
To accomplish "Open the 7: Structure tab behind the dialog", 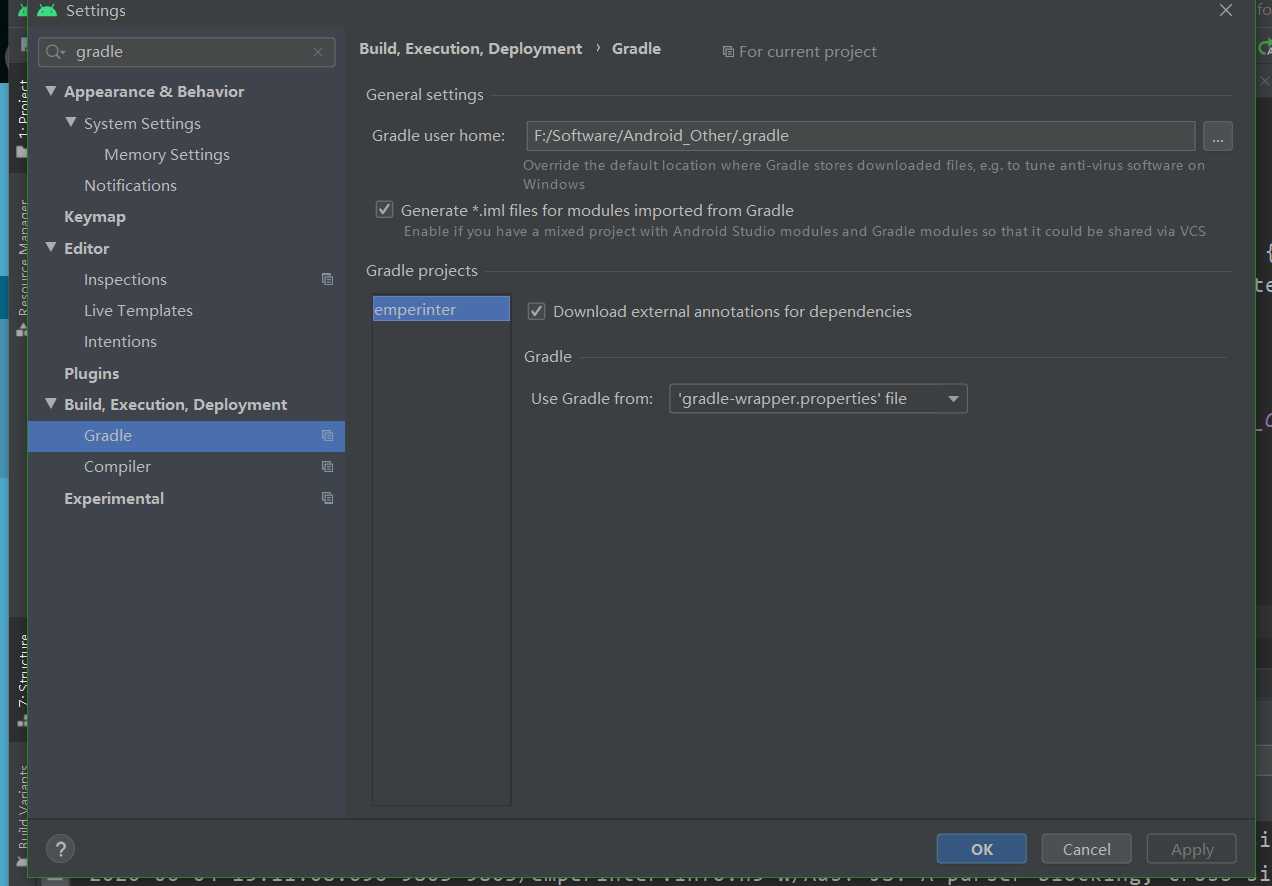I will pyautogui.click(x=22, y=680).
